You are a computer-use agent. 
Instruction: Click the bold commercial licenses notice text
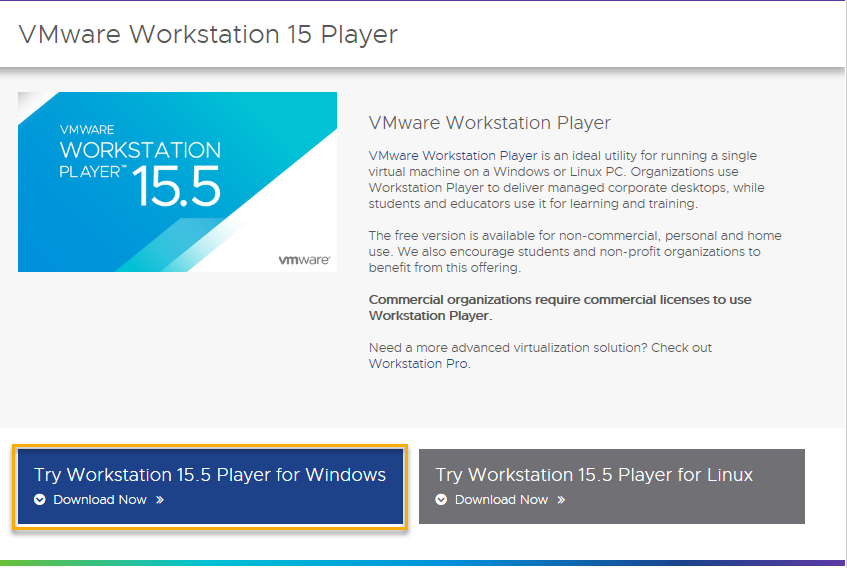[x=560, y=307]
